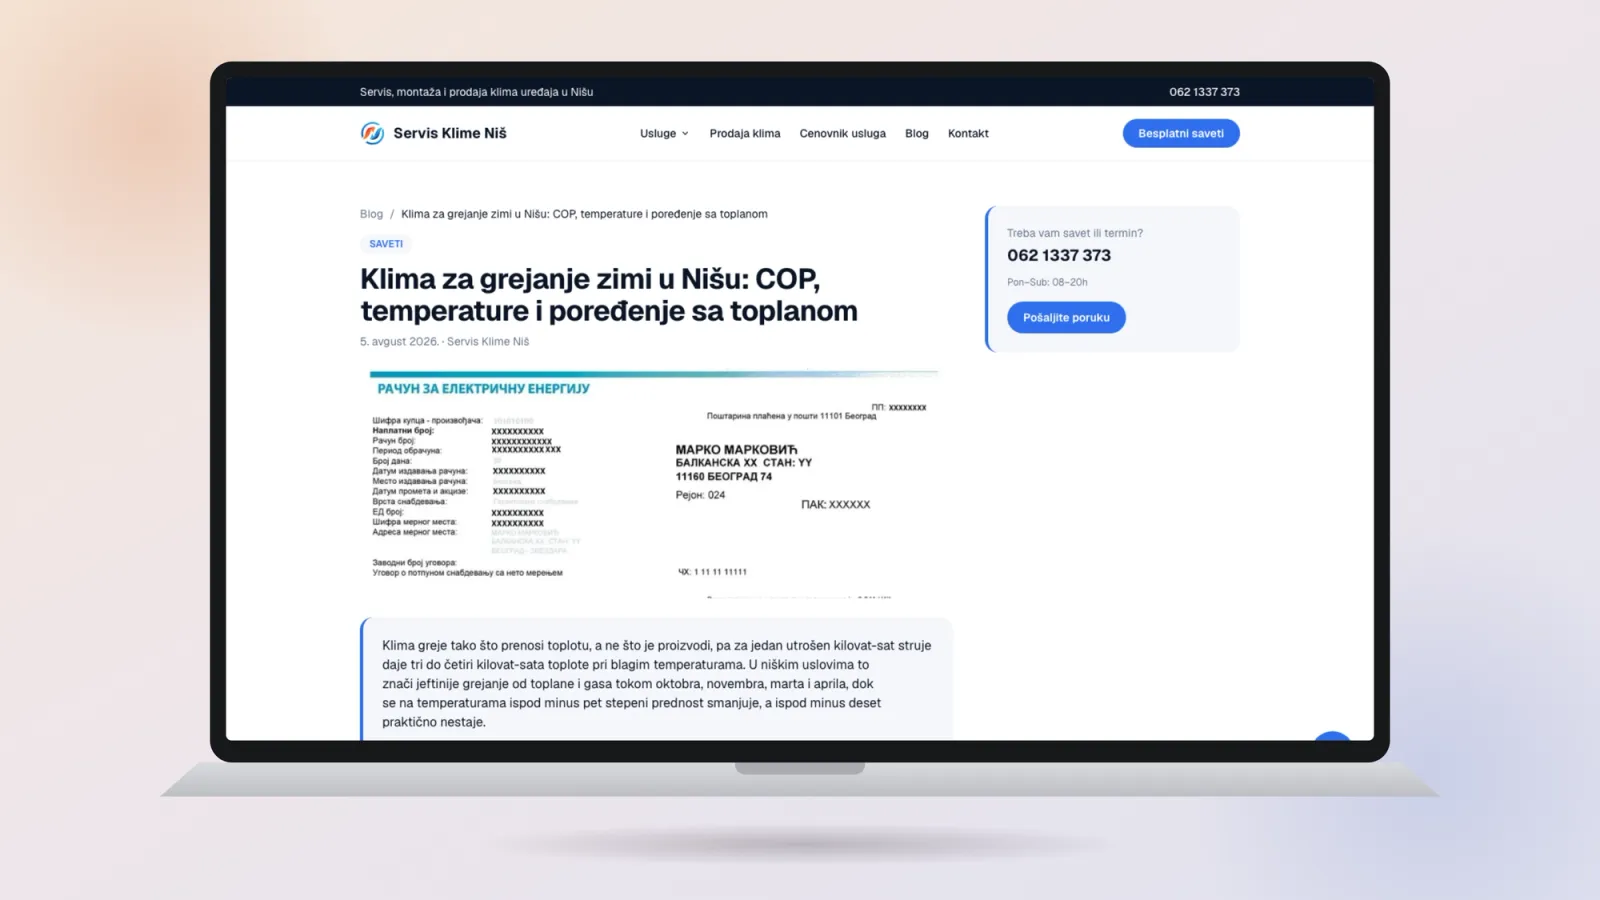Click the Blog breadcrumb link
The image size is (1600, 900).
(x=371, y=214)
